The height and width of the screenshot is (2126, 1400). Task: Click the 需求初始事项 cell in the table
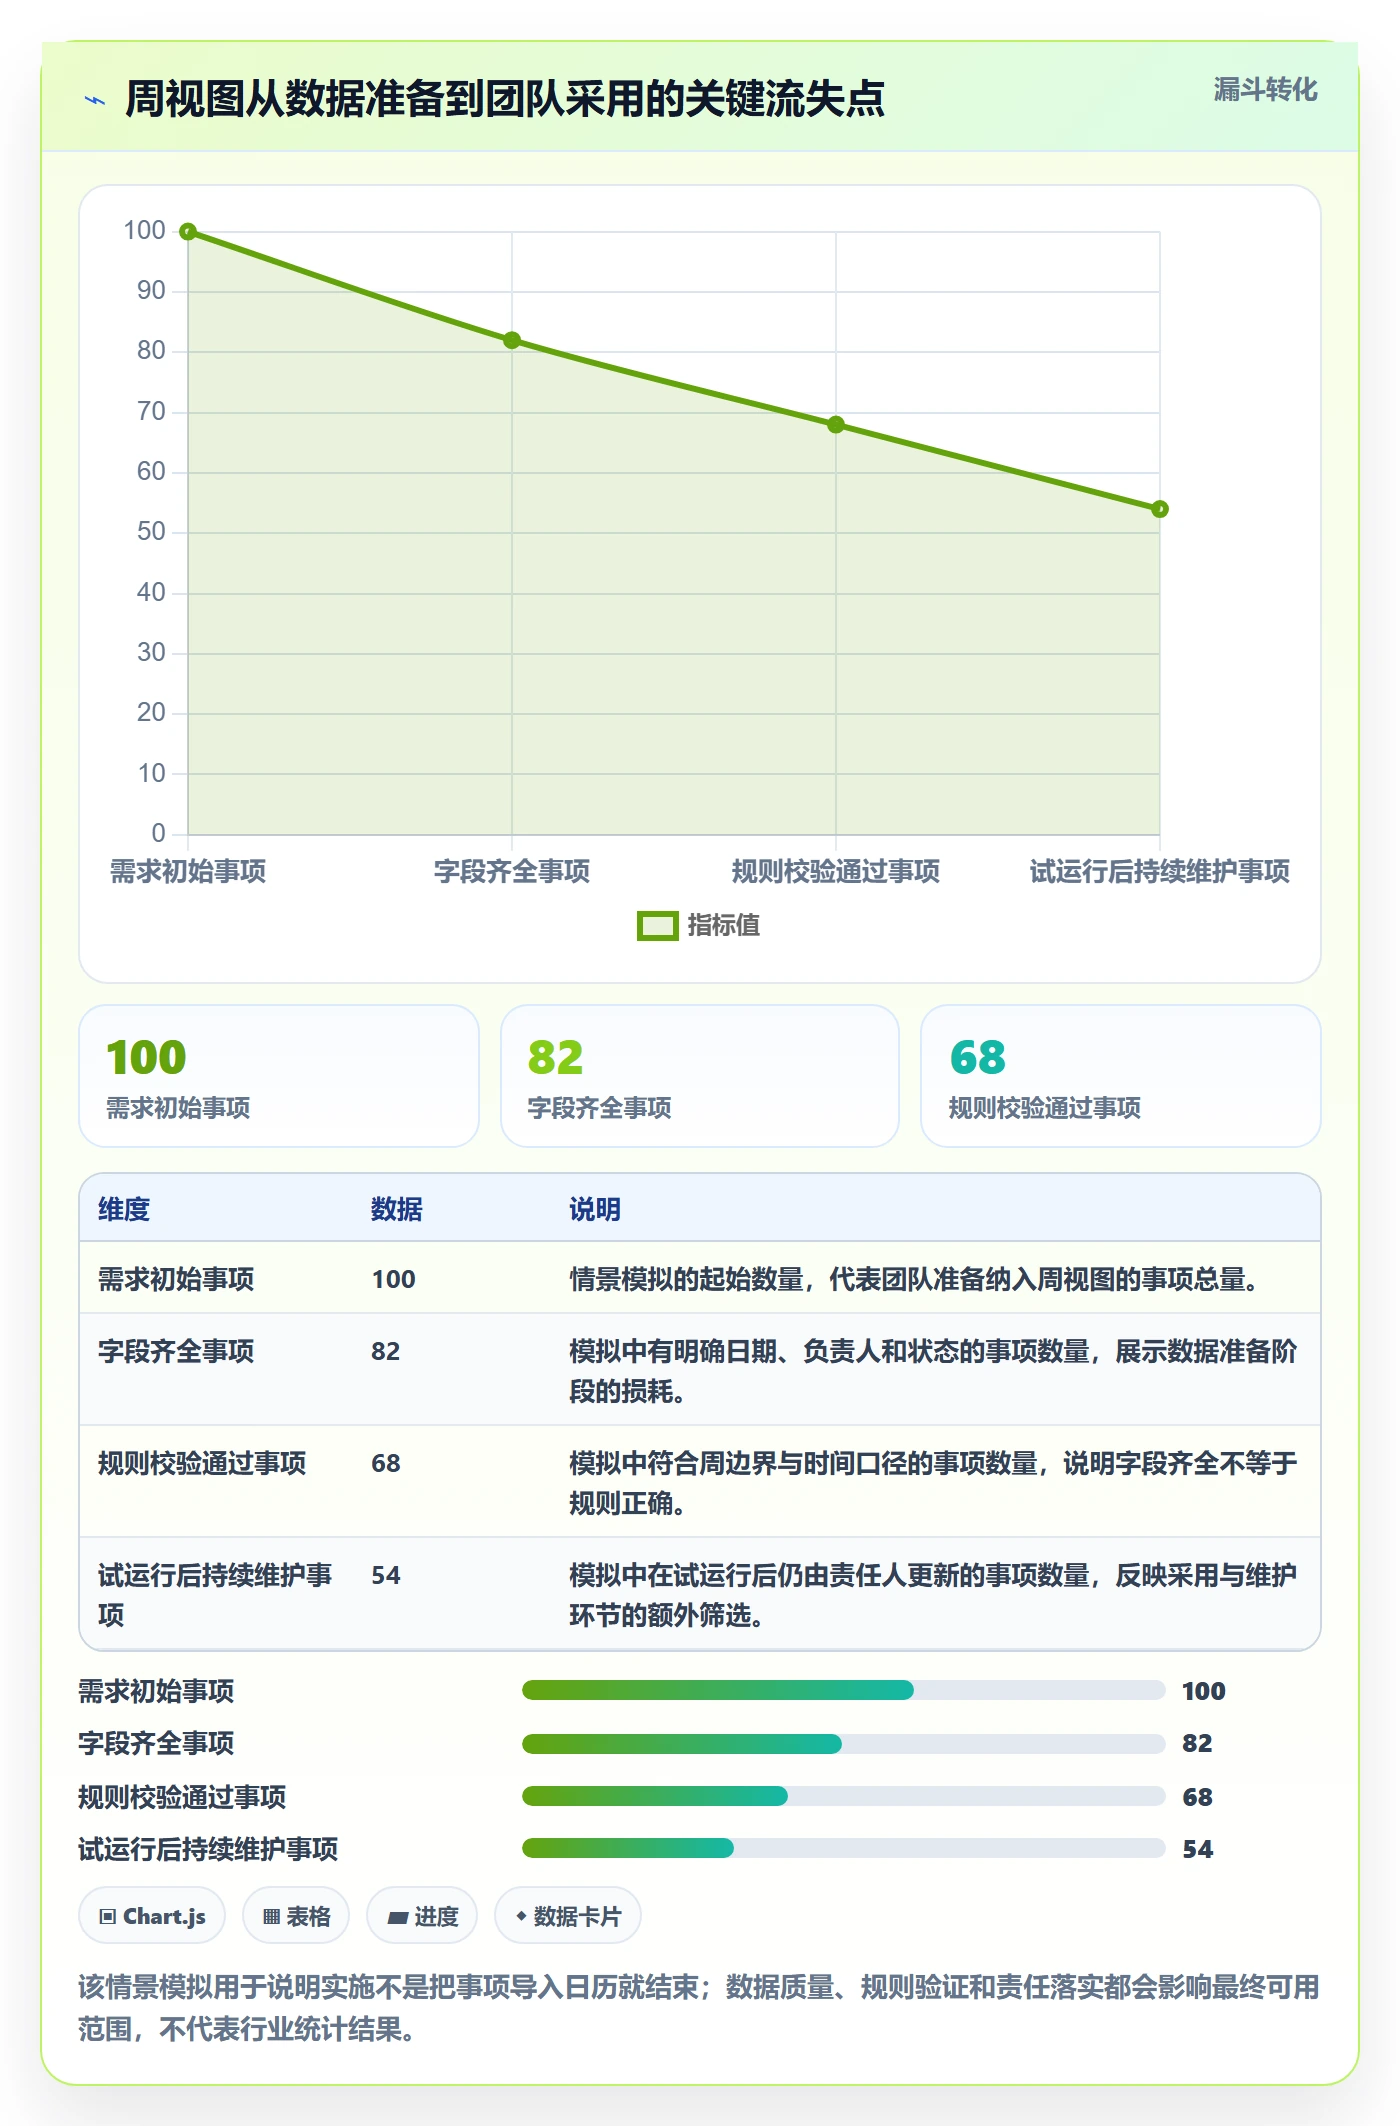point(176,1279)
